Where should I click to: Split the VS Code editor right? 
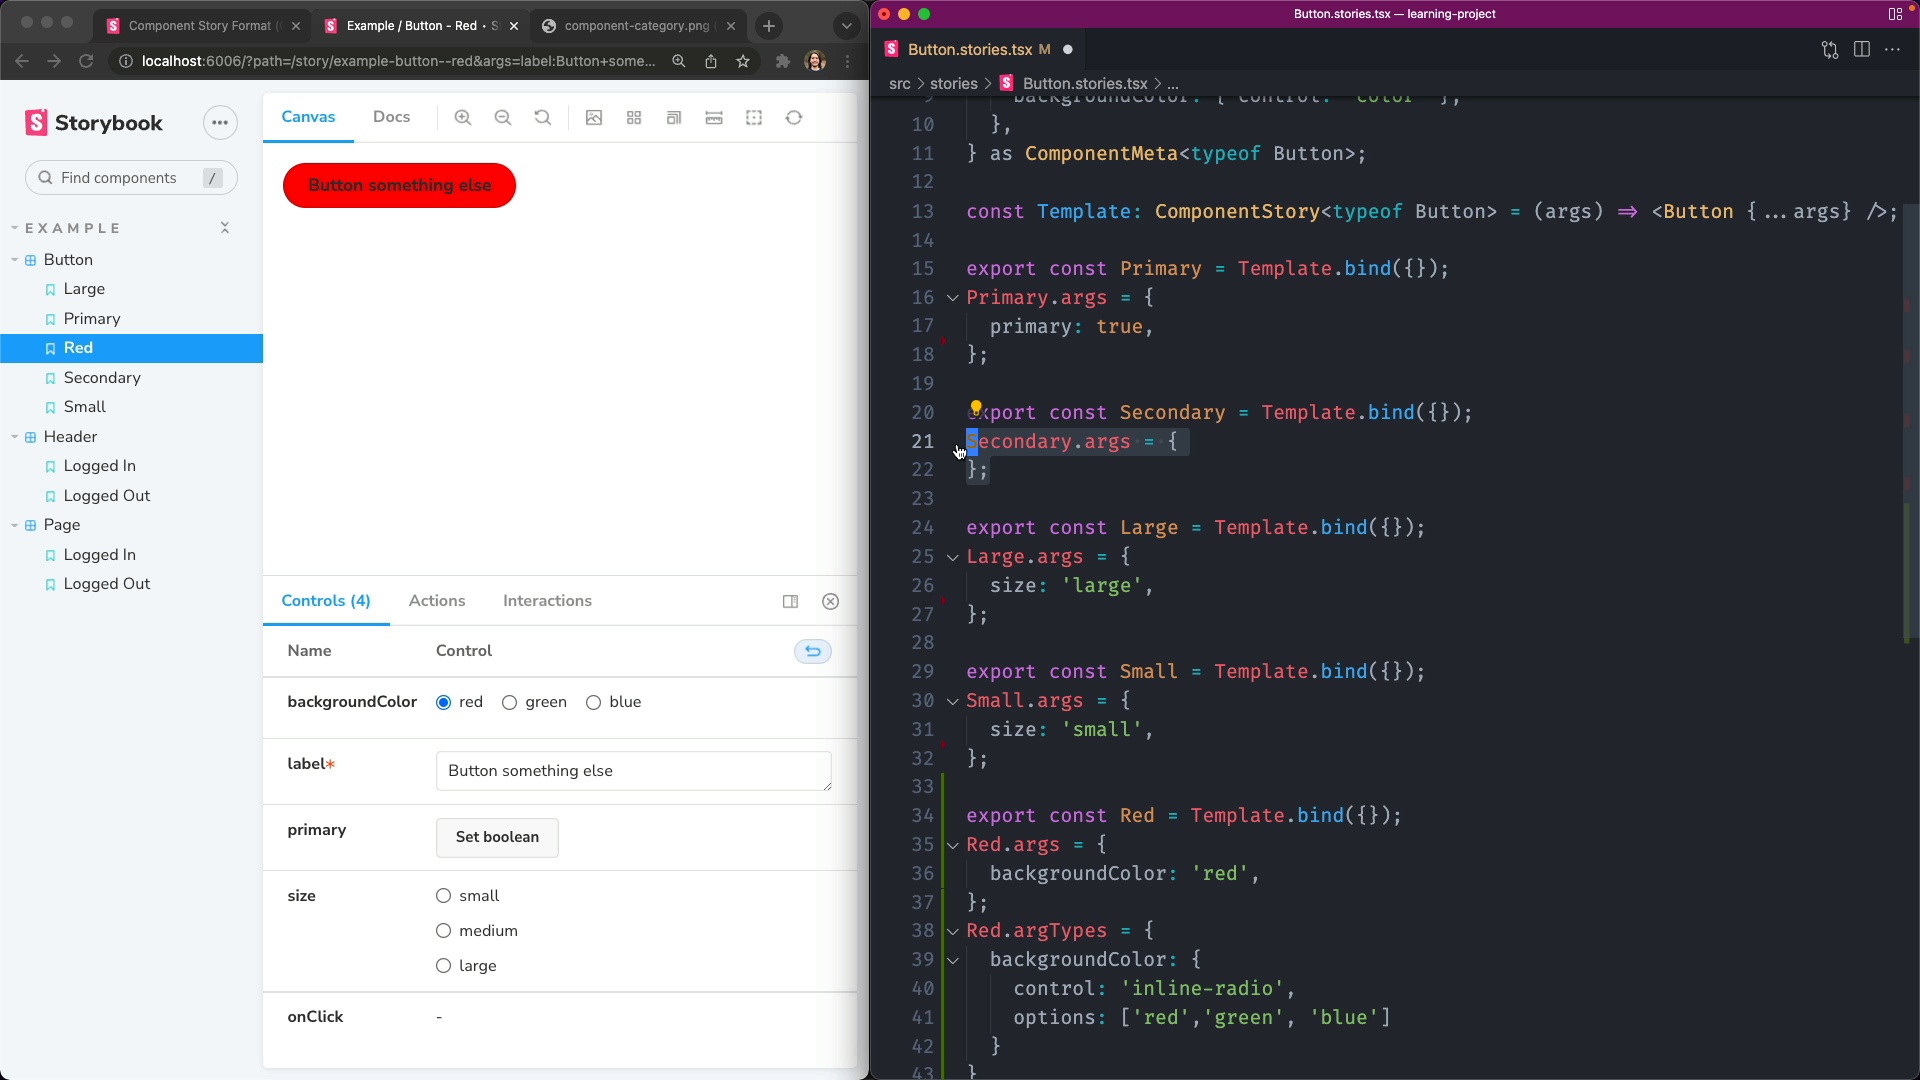(x=1862, y=49)
